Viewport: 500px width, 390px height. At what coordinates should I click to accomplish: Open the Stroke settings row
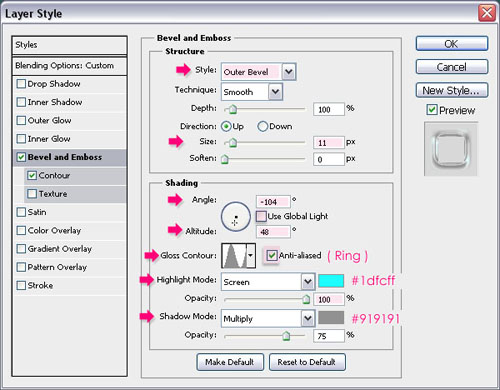coord(70,285)
